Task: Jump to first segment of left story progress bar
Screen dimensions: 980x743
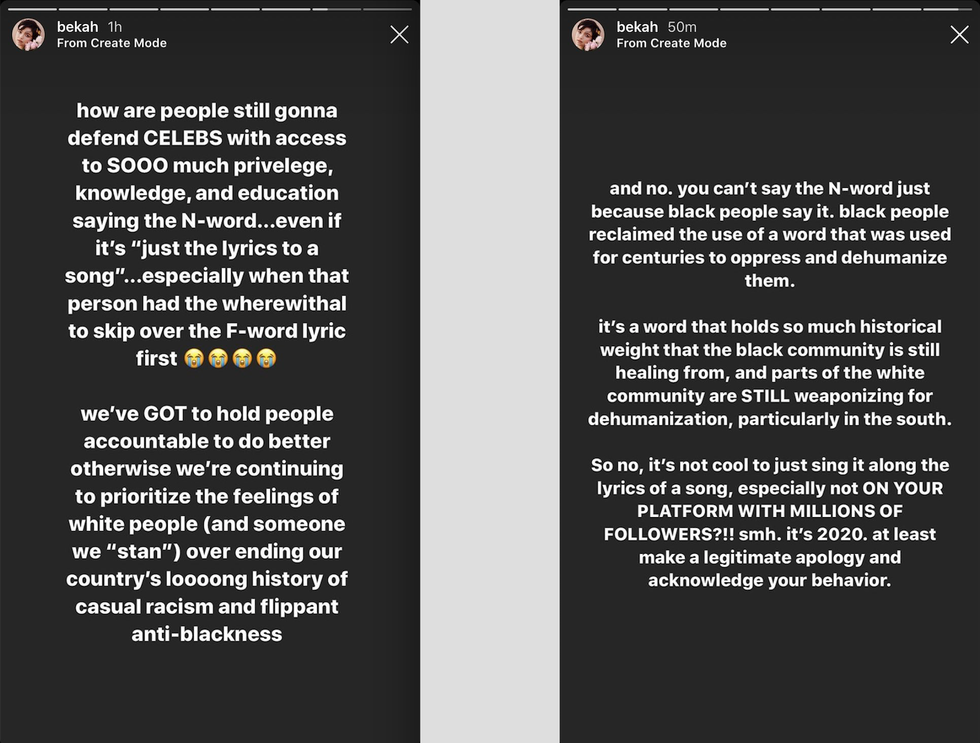Action: pyautogui.click(x=32, y=9)
